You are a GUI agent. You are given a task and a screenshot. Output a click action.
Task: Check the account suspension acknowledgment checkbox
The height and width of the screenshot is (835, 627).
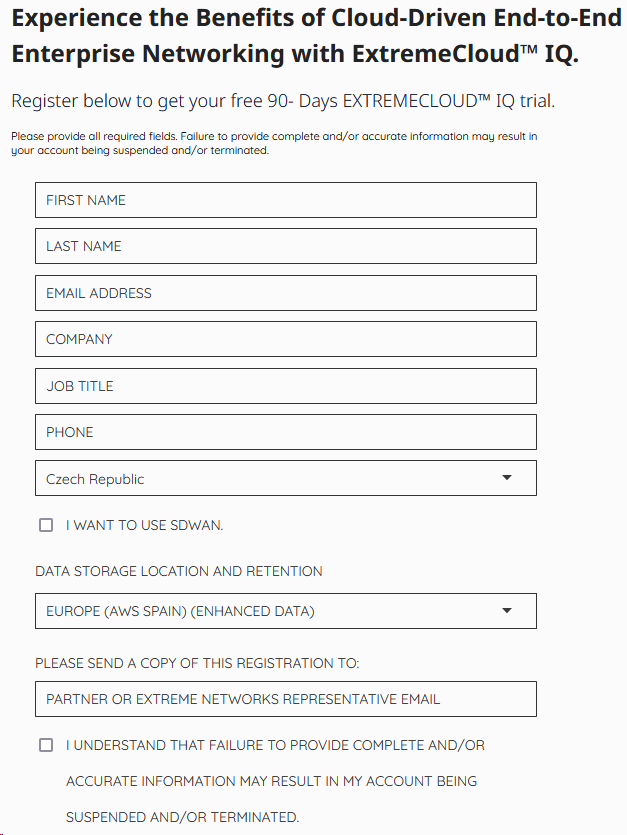(x=45, y=744)
